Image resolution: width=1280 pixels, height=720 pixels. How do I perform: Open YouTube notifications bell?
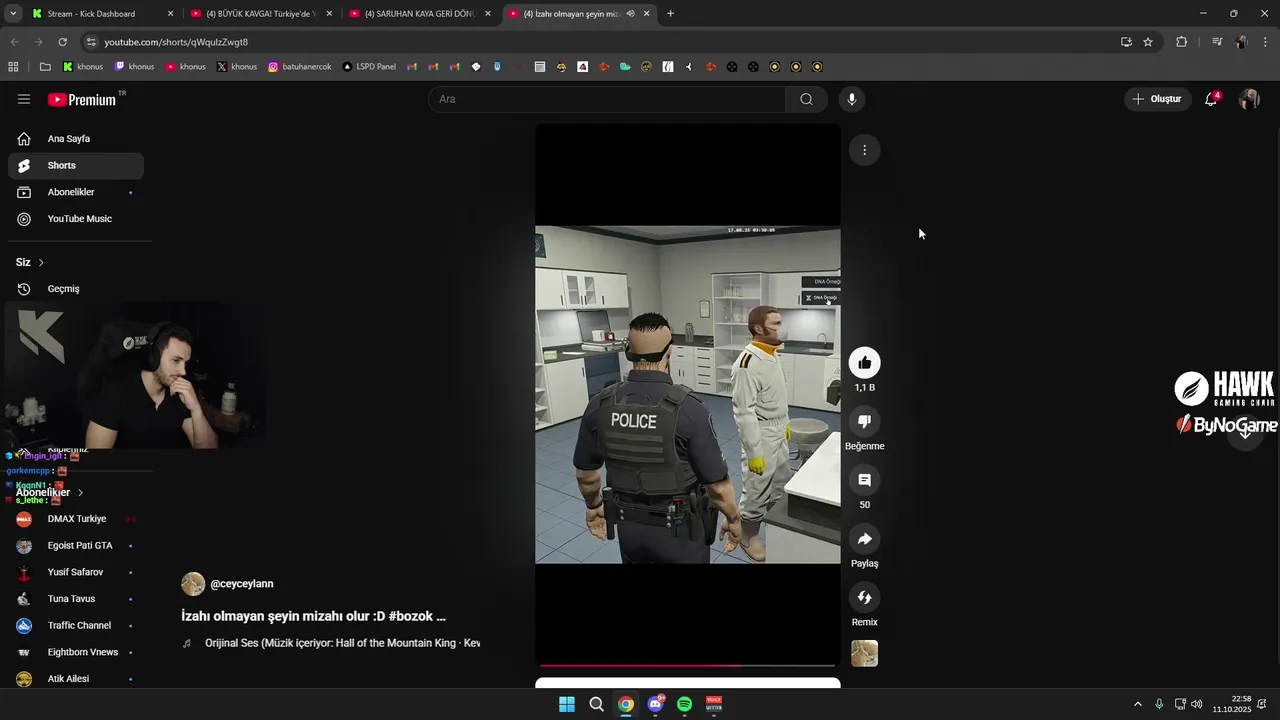point(1211,99)
